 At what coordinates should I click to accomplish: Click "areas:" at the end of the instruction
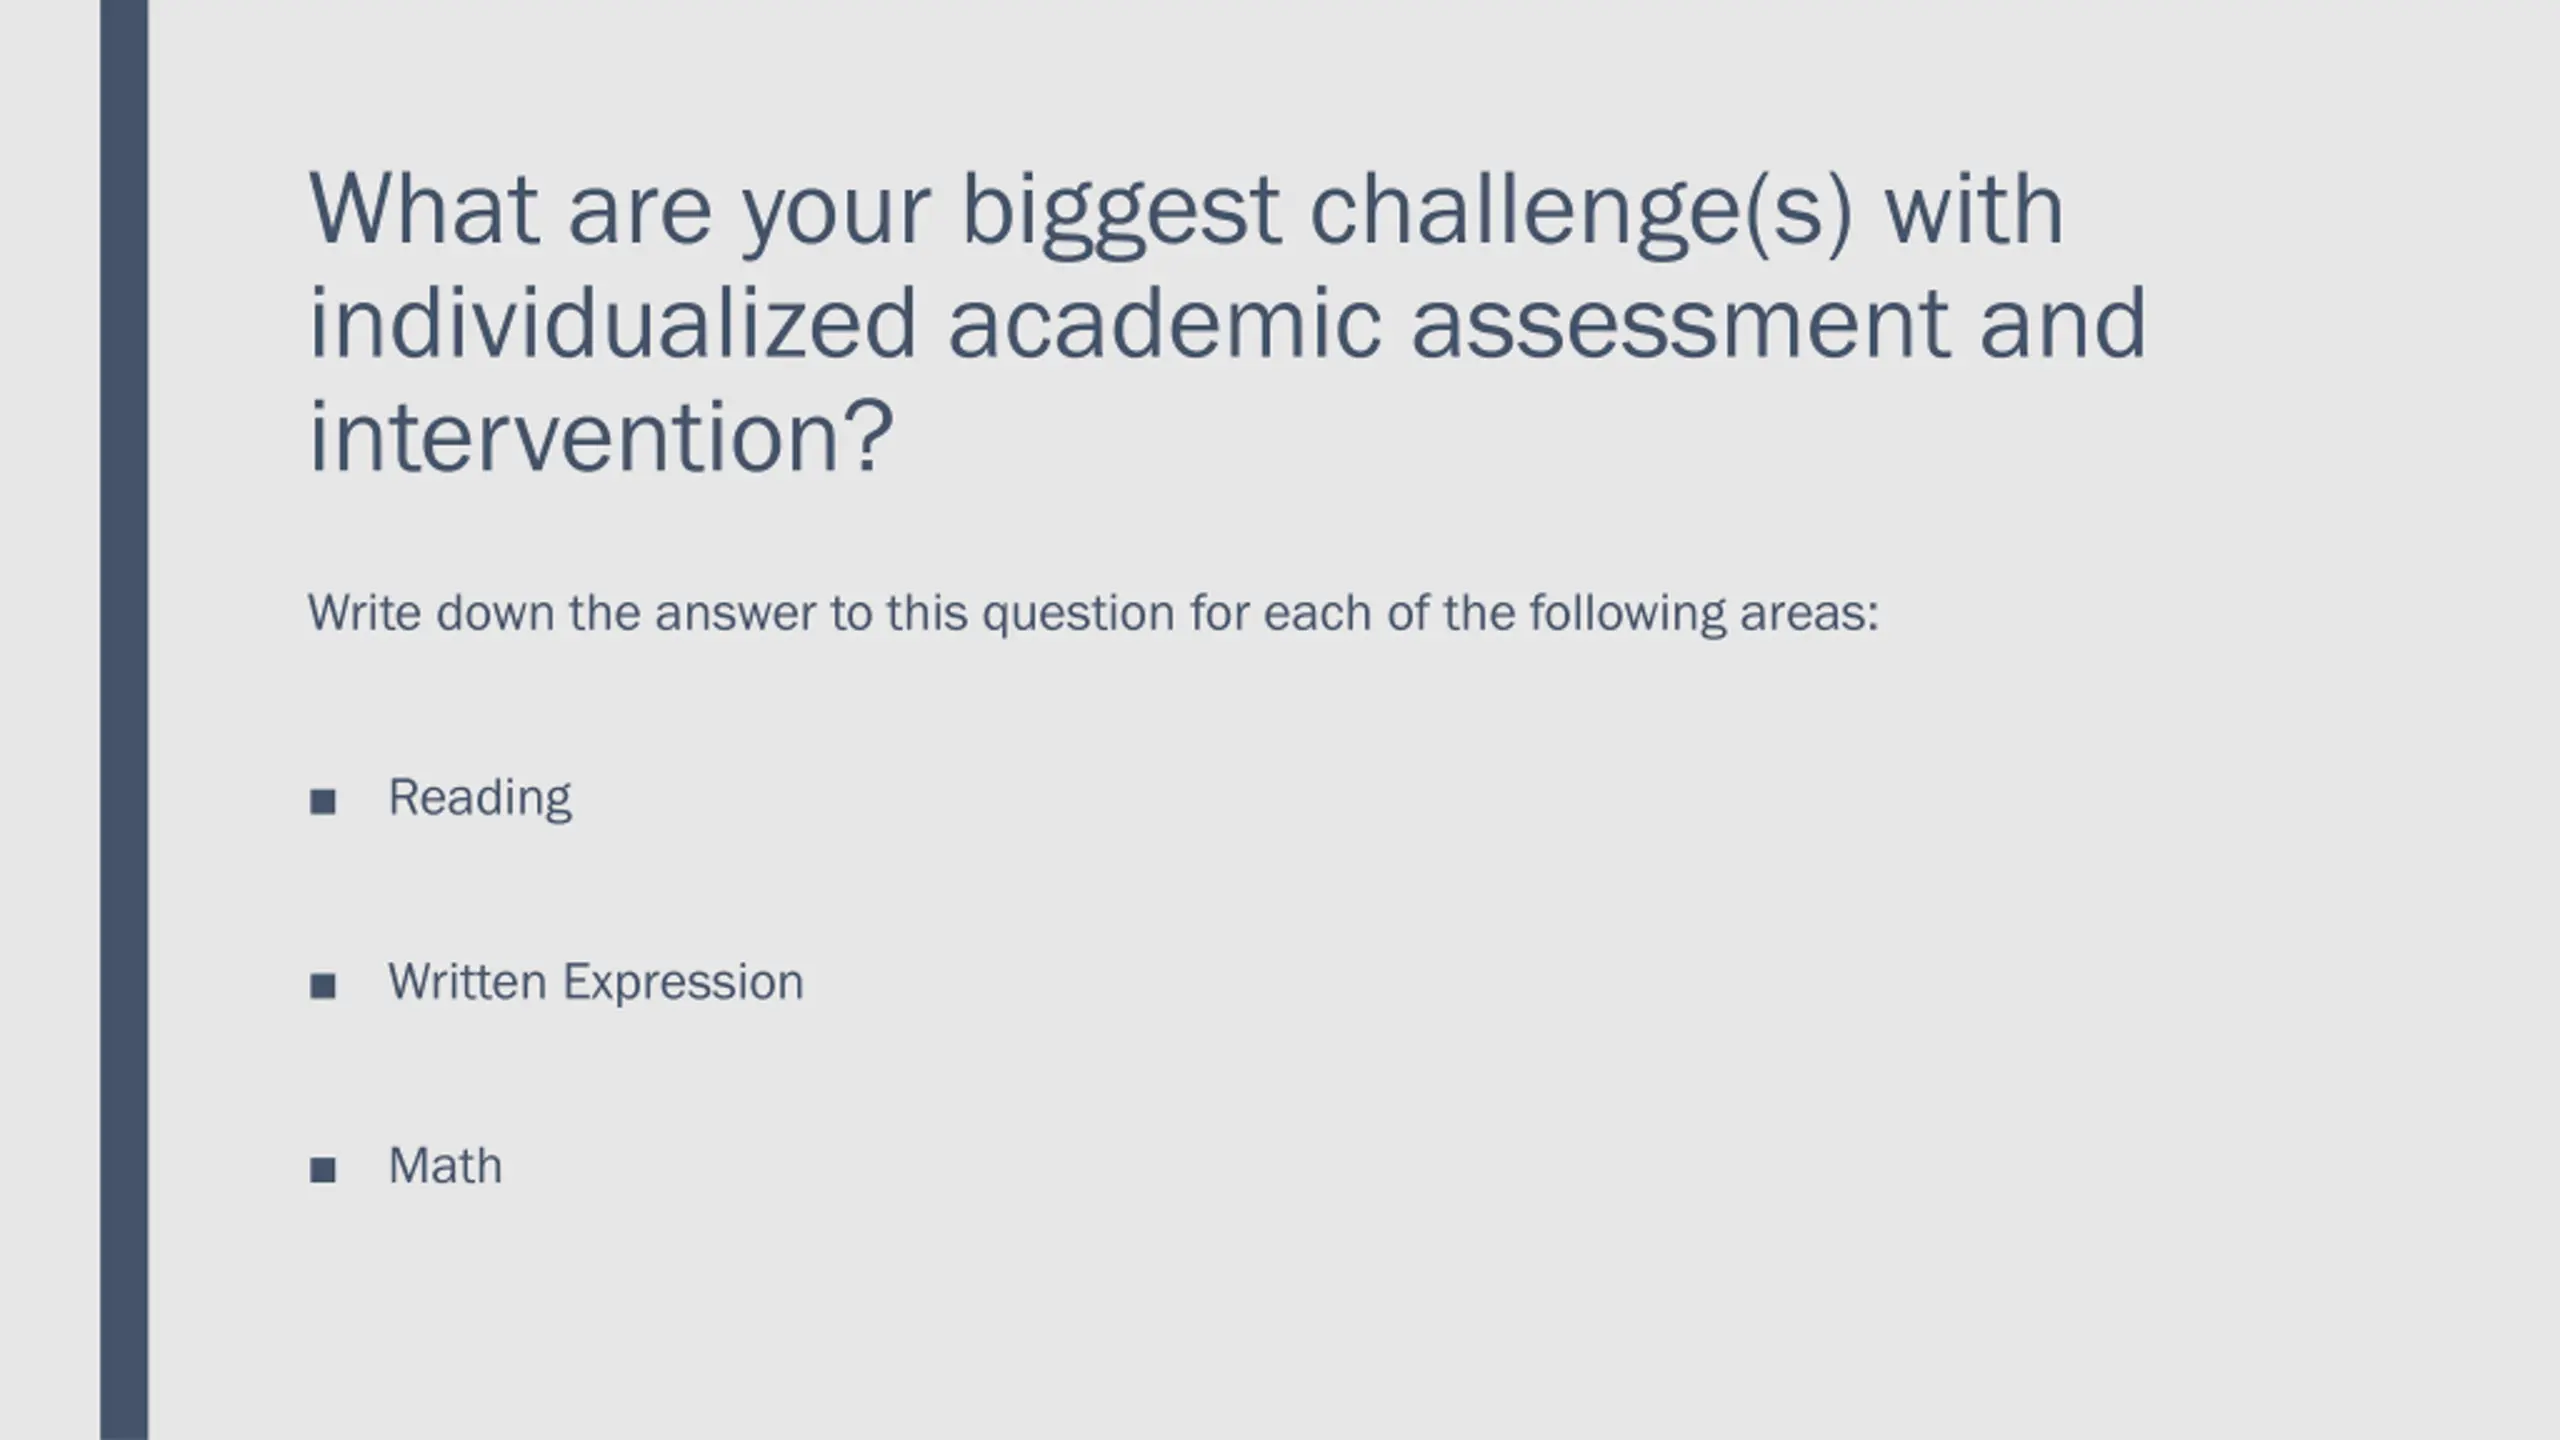(1810, 615)
